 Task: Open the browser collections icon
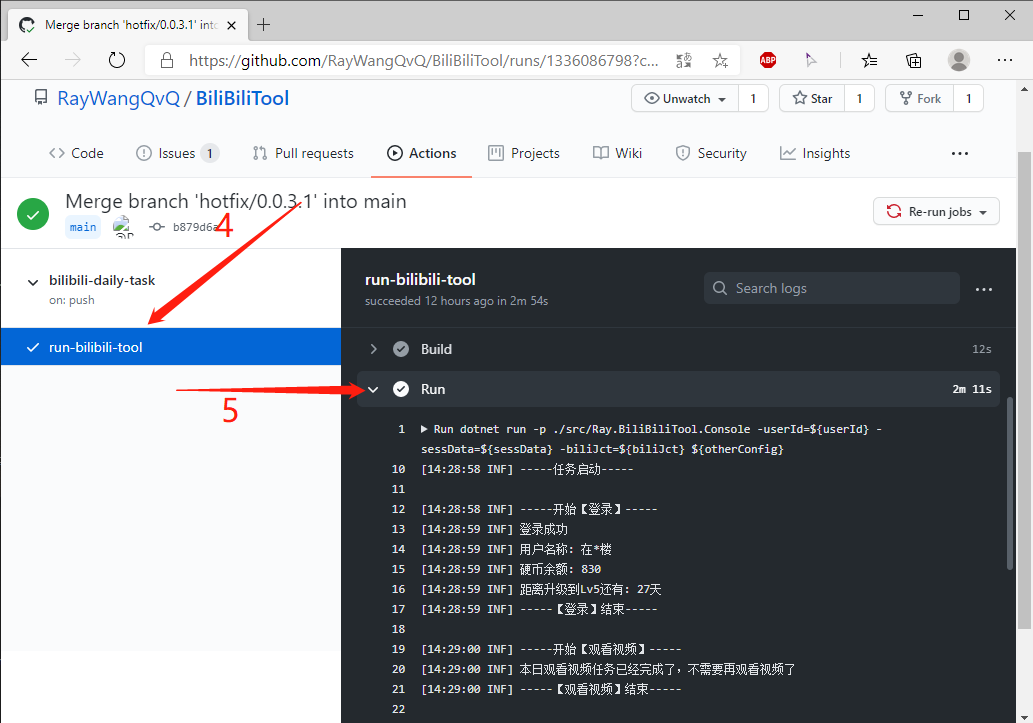point(914,60)
